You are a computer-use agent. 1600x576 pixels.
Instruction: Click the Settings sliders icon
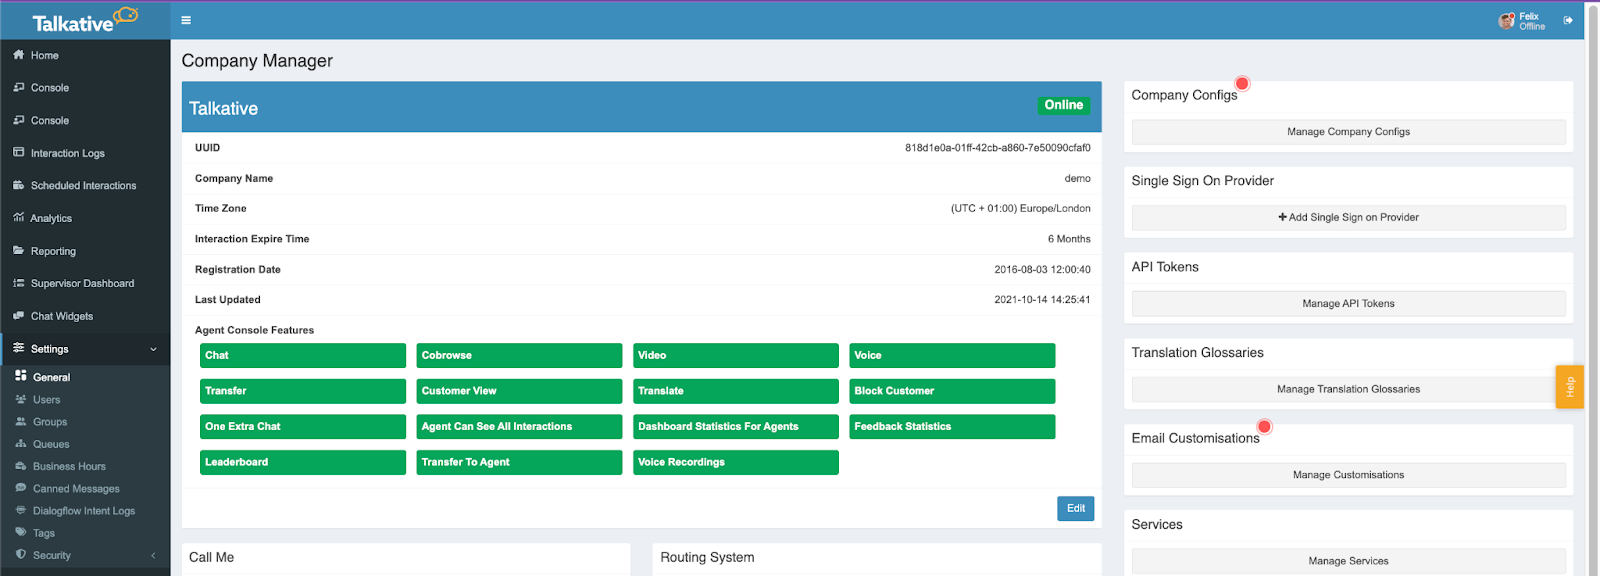point(19,348)
